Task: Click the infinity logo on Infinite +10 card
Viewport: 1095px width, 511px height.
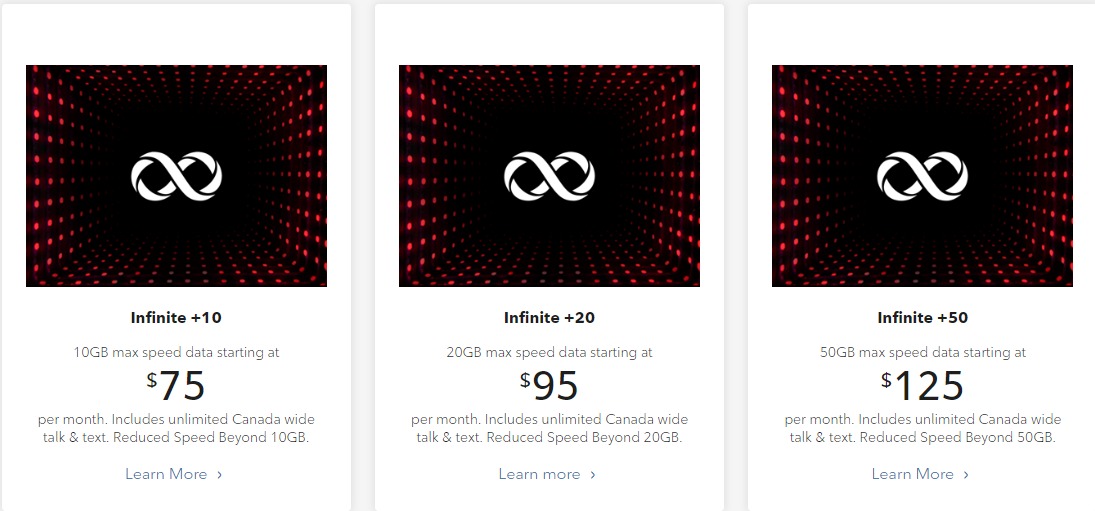Action: [x=177, y=177]
